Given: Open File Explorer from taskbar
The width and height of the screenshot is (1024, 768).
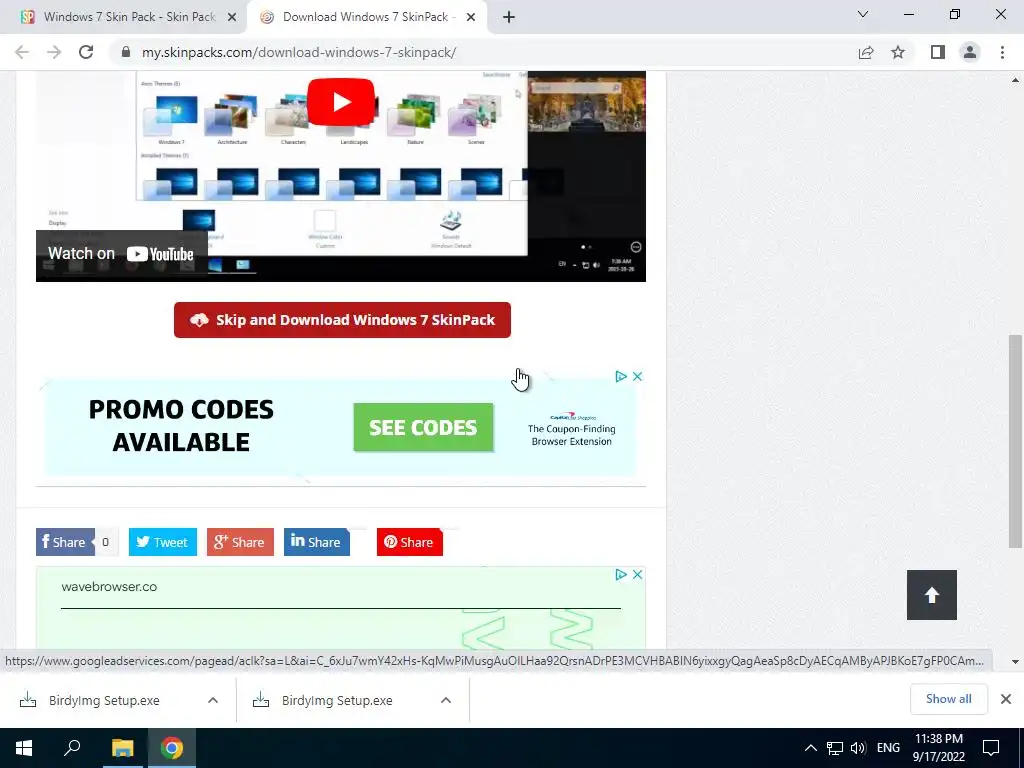Looking at the screenshot, I should 122,748.
